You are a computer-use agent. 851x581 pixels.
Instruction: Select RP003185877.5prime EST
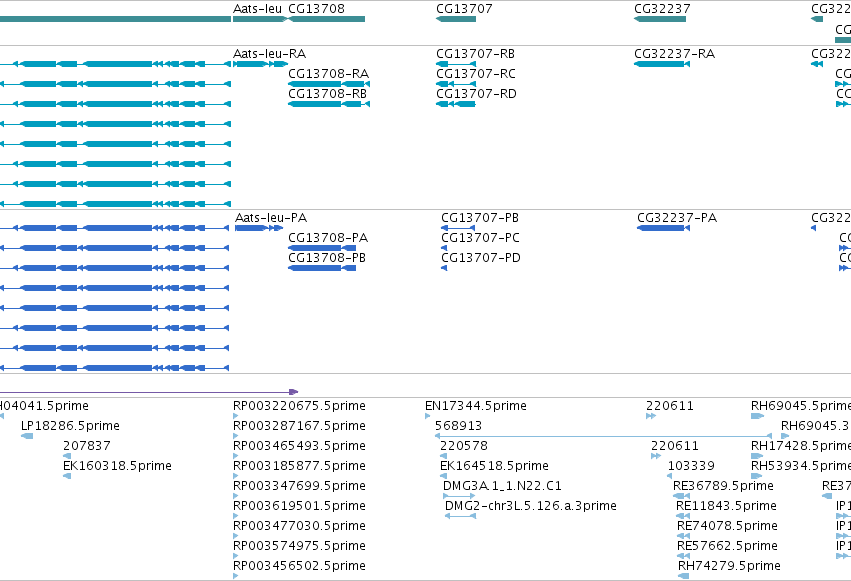[x=299, y=466]
